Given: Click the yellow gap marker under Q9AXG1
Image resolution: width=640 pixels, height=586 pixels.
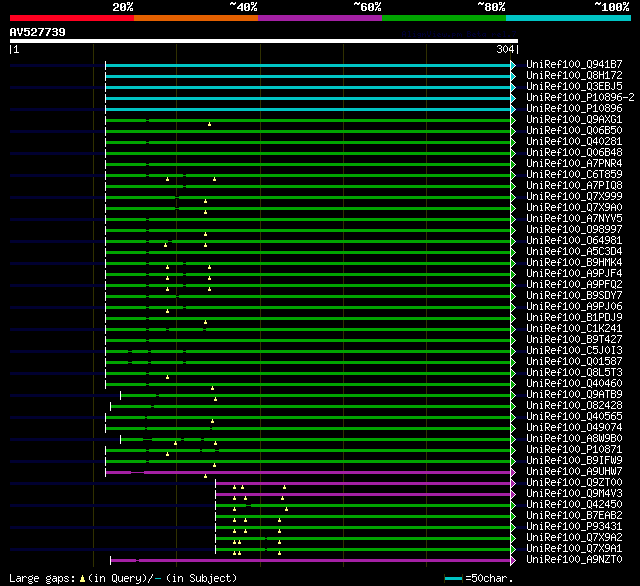Looking at the screenshot, I should [x=209, y=124].
